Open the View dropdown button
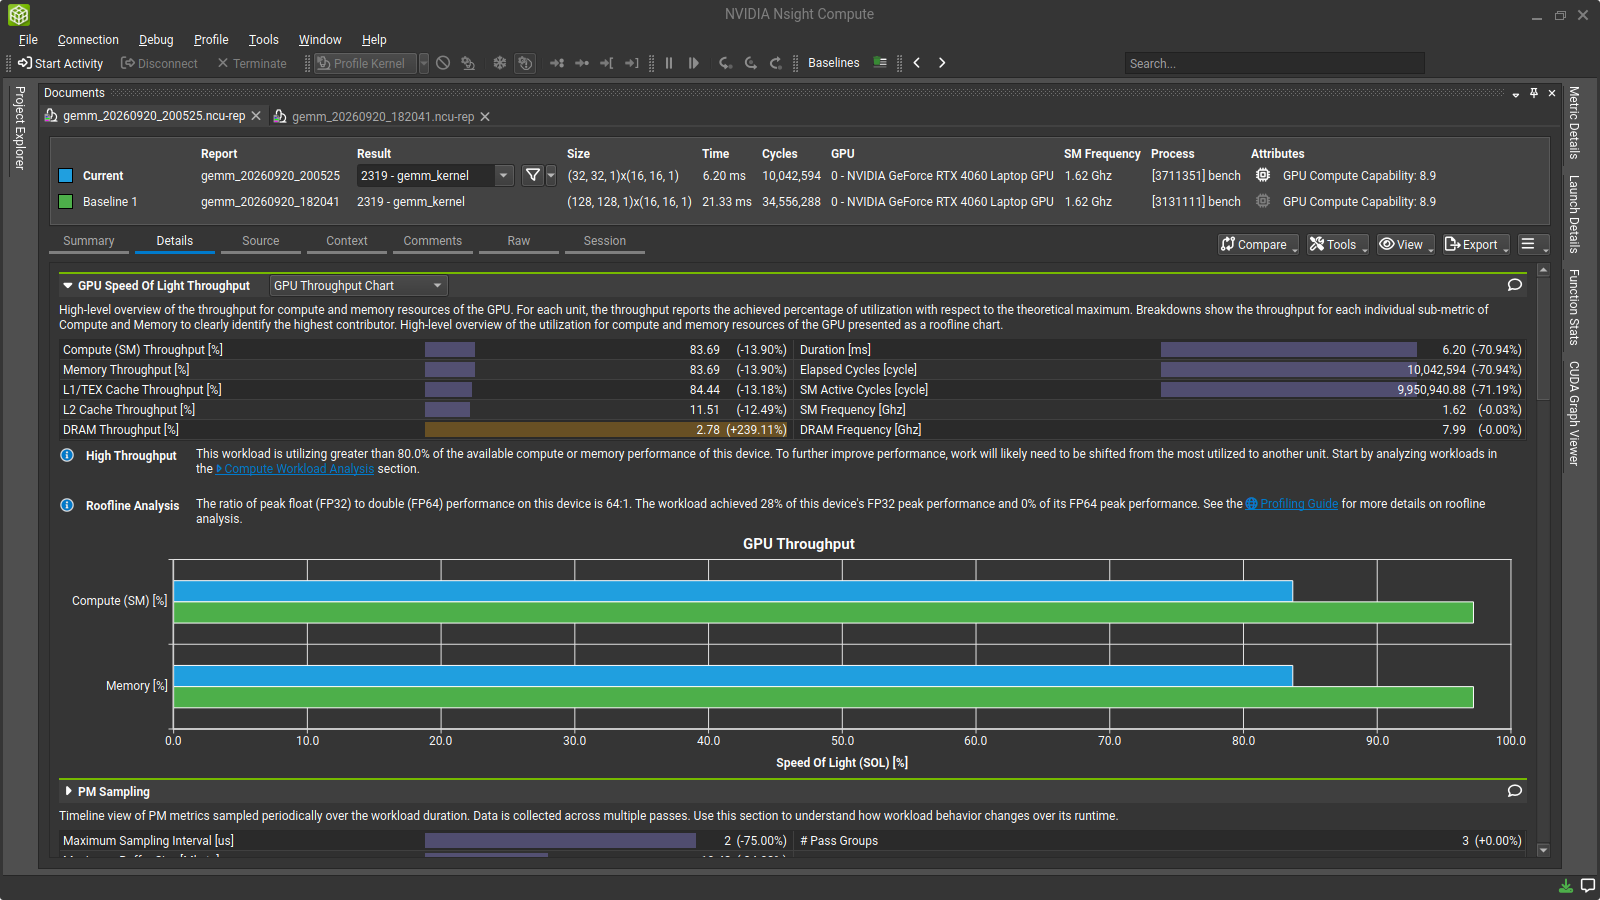This screenshot has height=900, width=1600. coord(1406,244)
